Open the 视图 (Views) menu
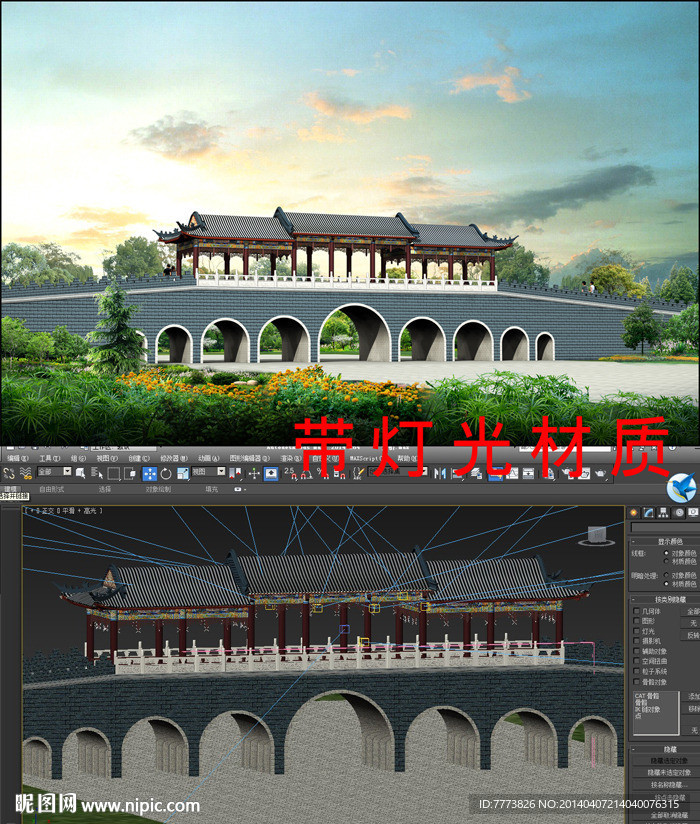This screenshot has height=824, width=700. (x=107, y=458)
